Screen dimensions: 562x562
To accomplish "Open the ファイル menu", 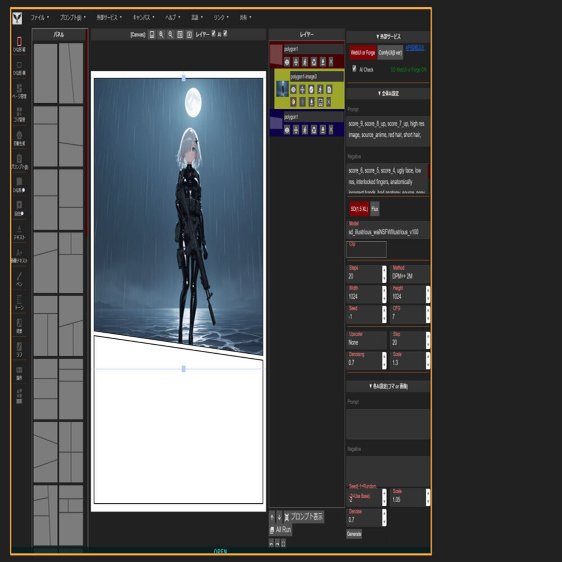I will tap(40, 17).
